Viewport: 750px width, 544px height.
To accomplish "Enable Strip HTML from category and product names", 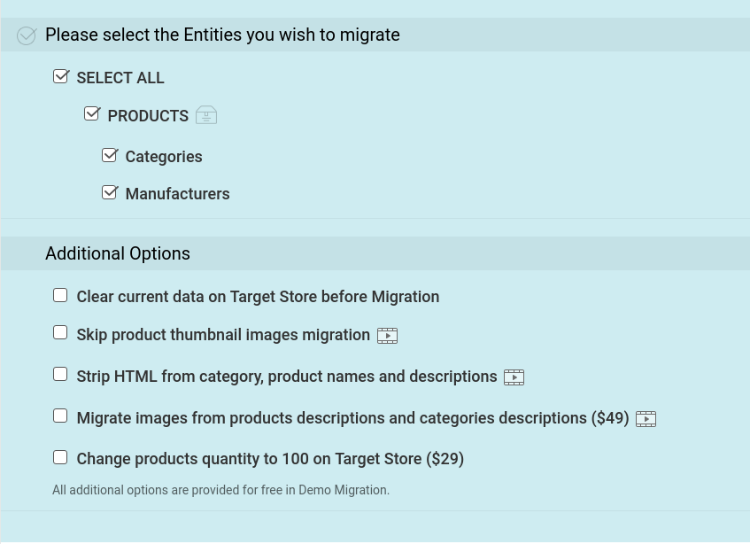I will click(60, 374).
